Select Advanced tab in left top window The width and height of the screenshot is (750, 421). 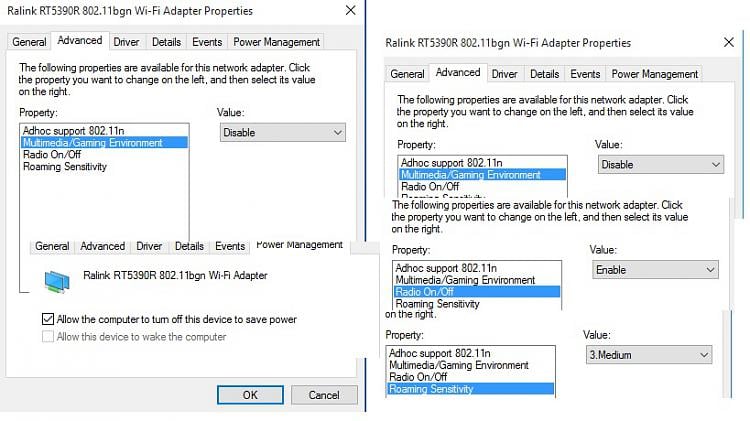[x=80, y=41]
